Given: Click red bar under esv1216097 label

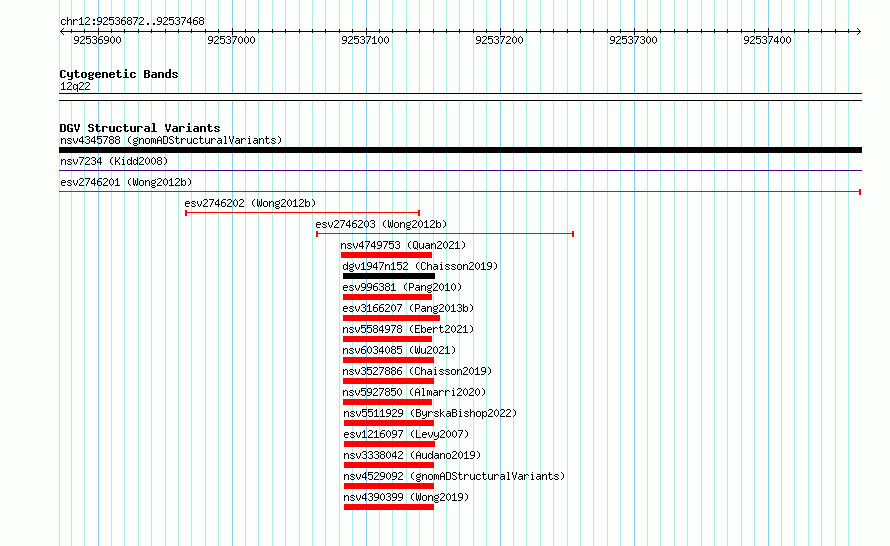Looking at the screenshot, I should [389, 444].
